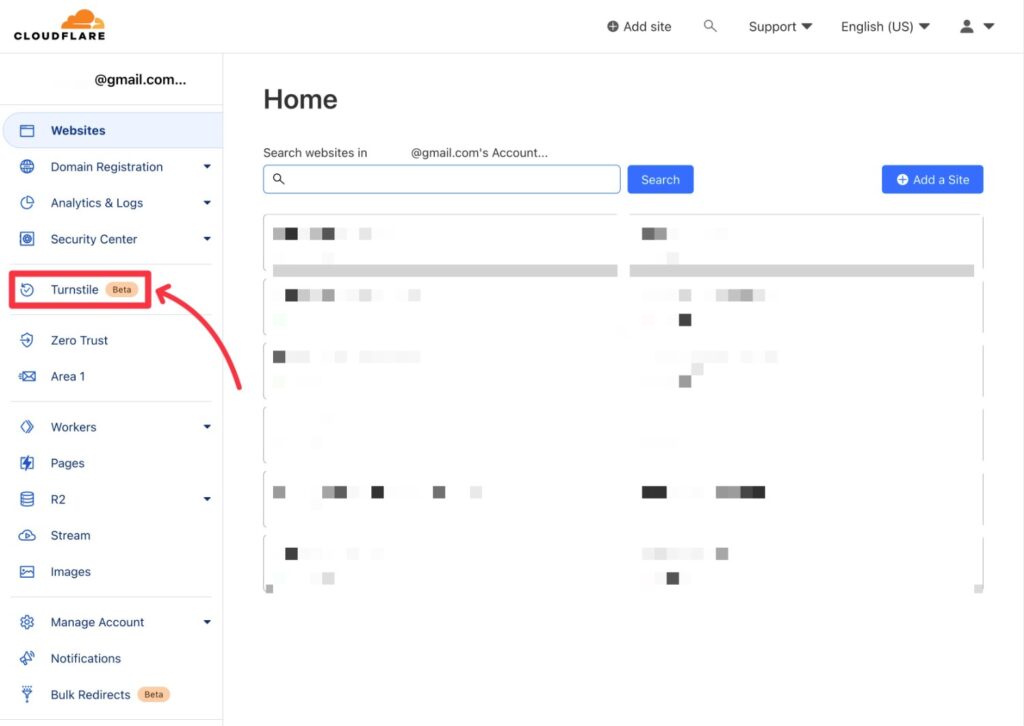
Task: Select Websites in the sidebar
Action: (x=77, y=130)
